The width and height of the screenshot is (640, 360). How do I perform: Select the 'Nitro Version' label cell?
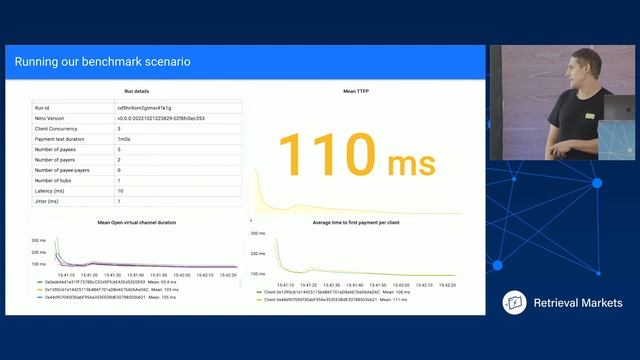pyautogui.click(x=73, y=118)
